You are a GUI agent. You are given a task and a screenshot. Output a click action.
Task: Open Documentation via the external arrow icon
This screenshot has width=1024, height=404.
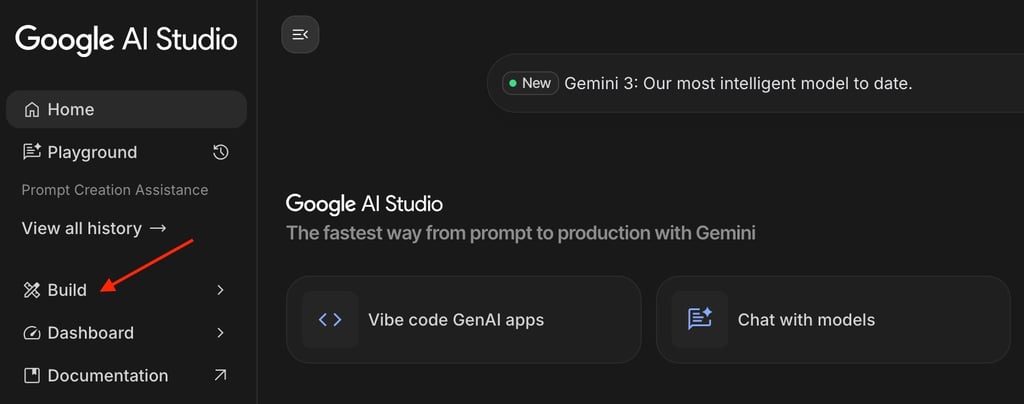(x=221, y=375)
